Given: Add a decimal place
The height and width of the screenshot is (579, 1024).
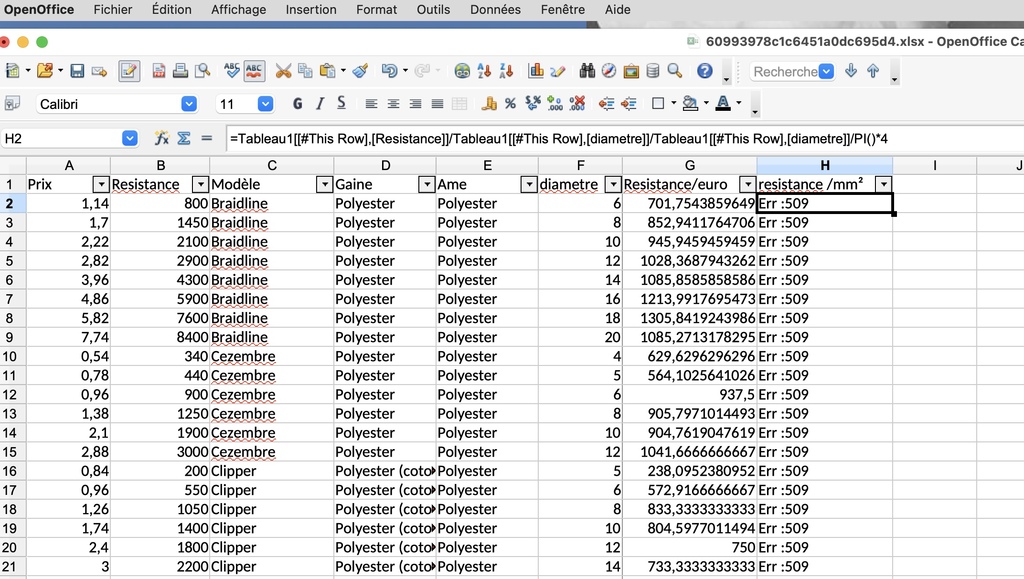Looking at the screenshot, I should coord(554,104).
